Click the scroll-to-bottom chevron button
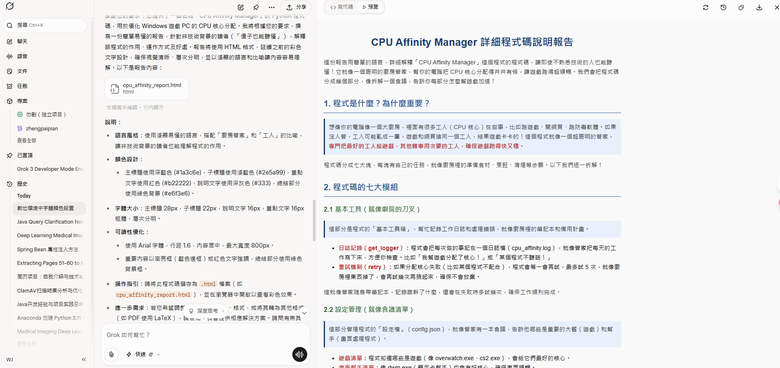The image size is (780, 368). (x=304, y=312)
